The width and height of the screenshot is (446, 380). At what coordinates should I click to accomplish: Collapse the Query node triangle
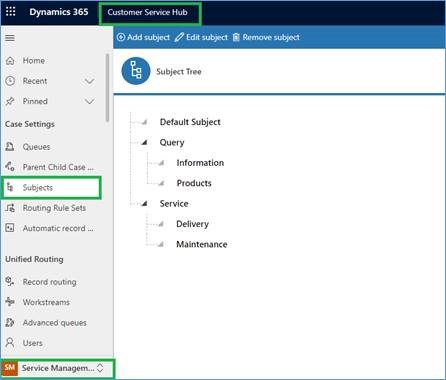(144, 142)
